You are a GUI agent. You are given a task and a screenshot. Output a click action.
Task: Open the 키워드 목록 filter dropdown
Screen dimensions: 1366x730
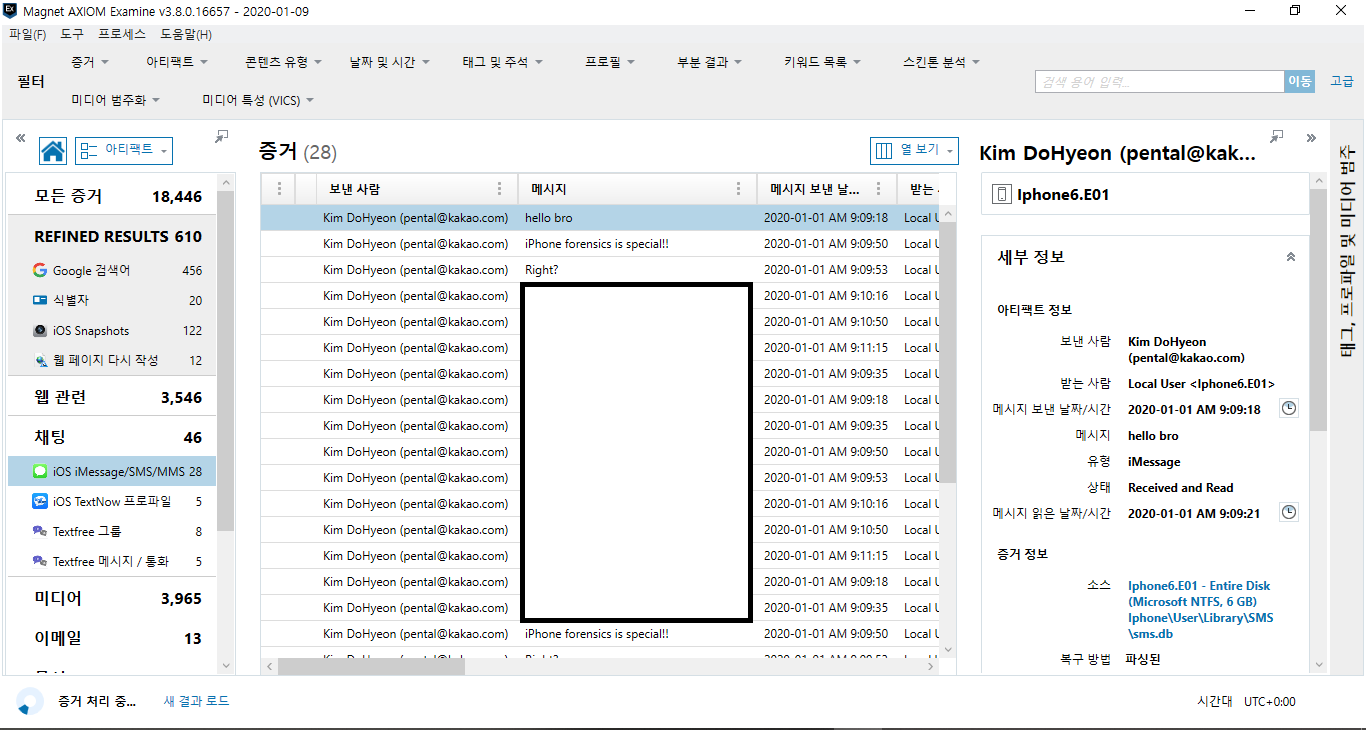click(823, 62)
